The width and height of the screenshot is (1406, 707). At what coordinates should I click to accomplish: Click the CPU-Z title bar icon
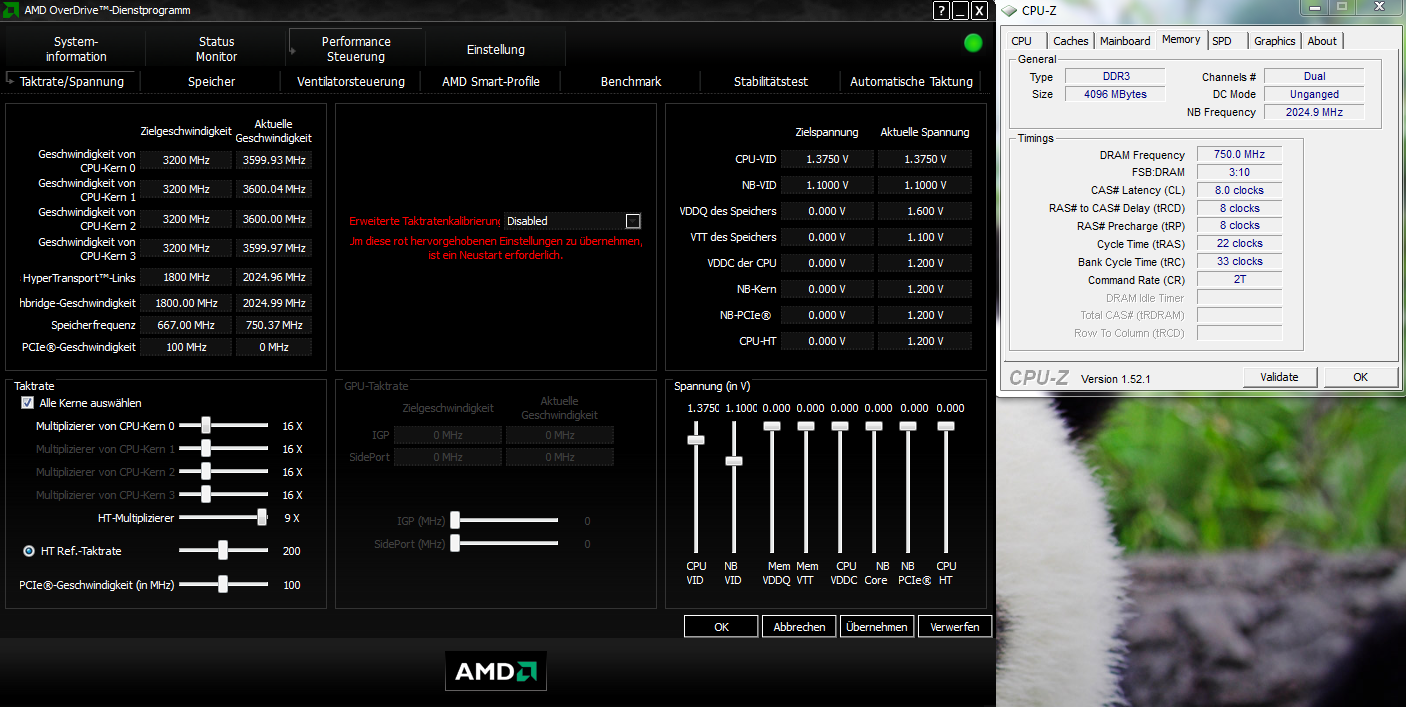[x=1009, y=11]
